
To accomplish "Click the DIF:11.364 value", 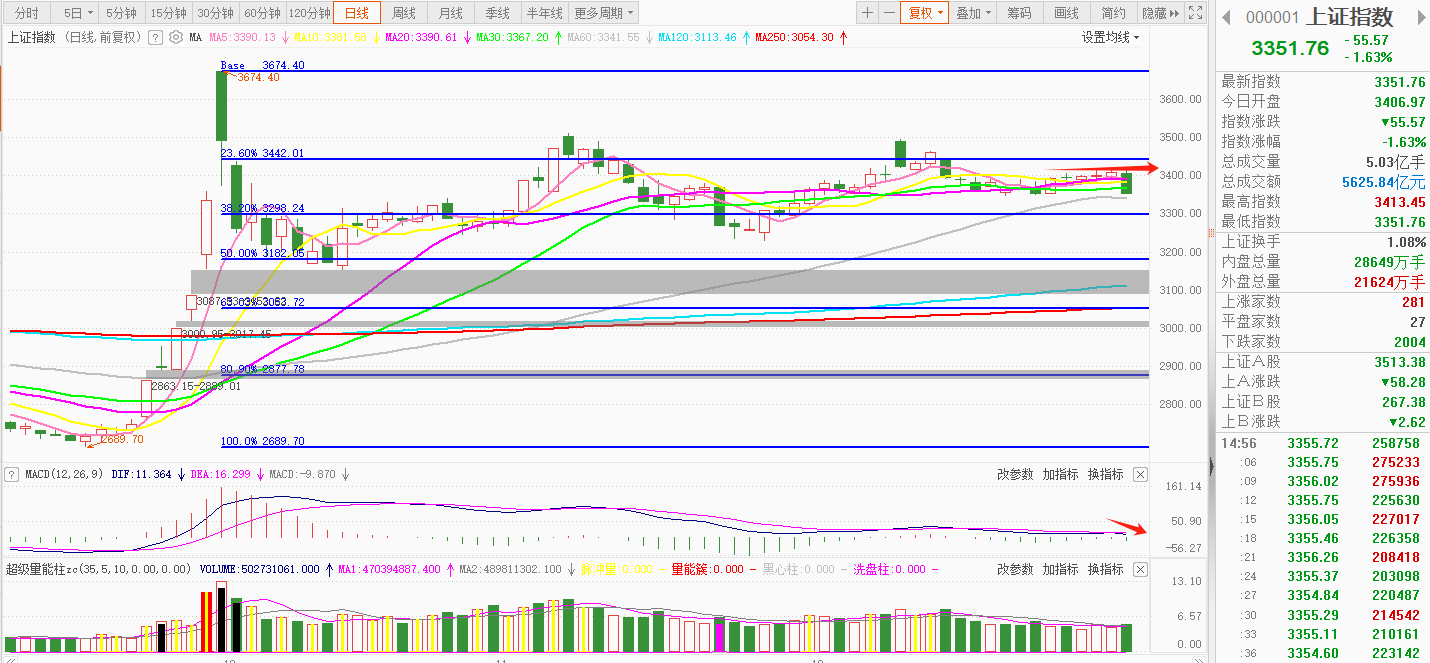I will (x=141, y=475).
